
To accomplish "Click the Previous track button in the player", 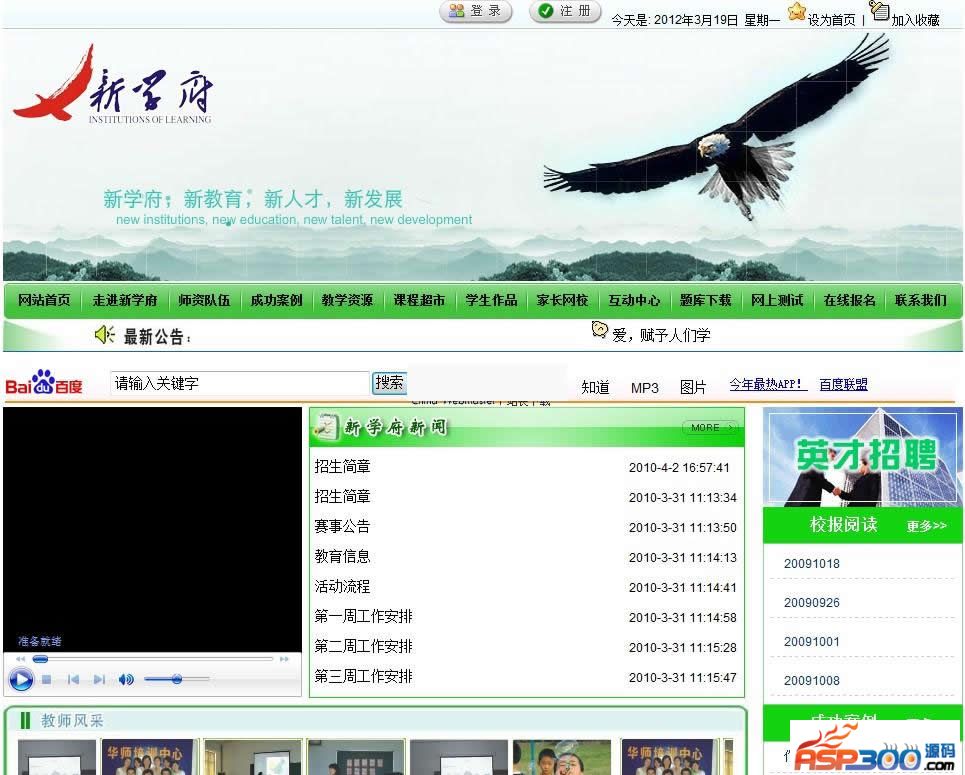I will tap(73, 680).
